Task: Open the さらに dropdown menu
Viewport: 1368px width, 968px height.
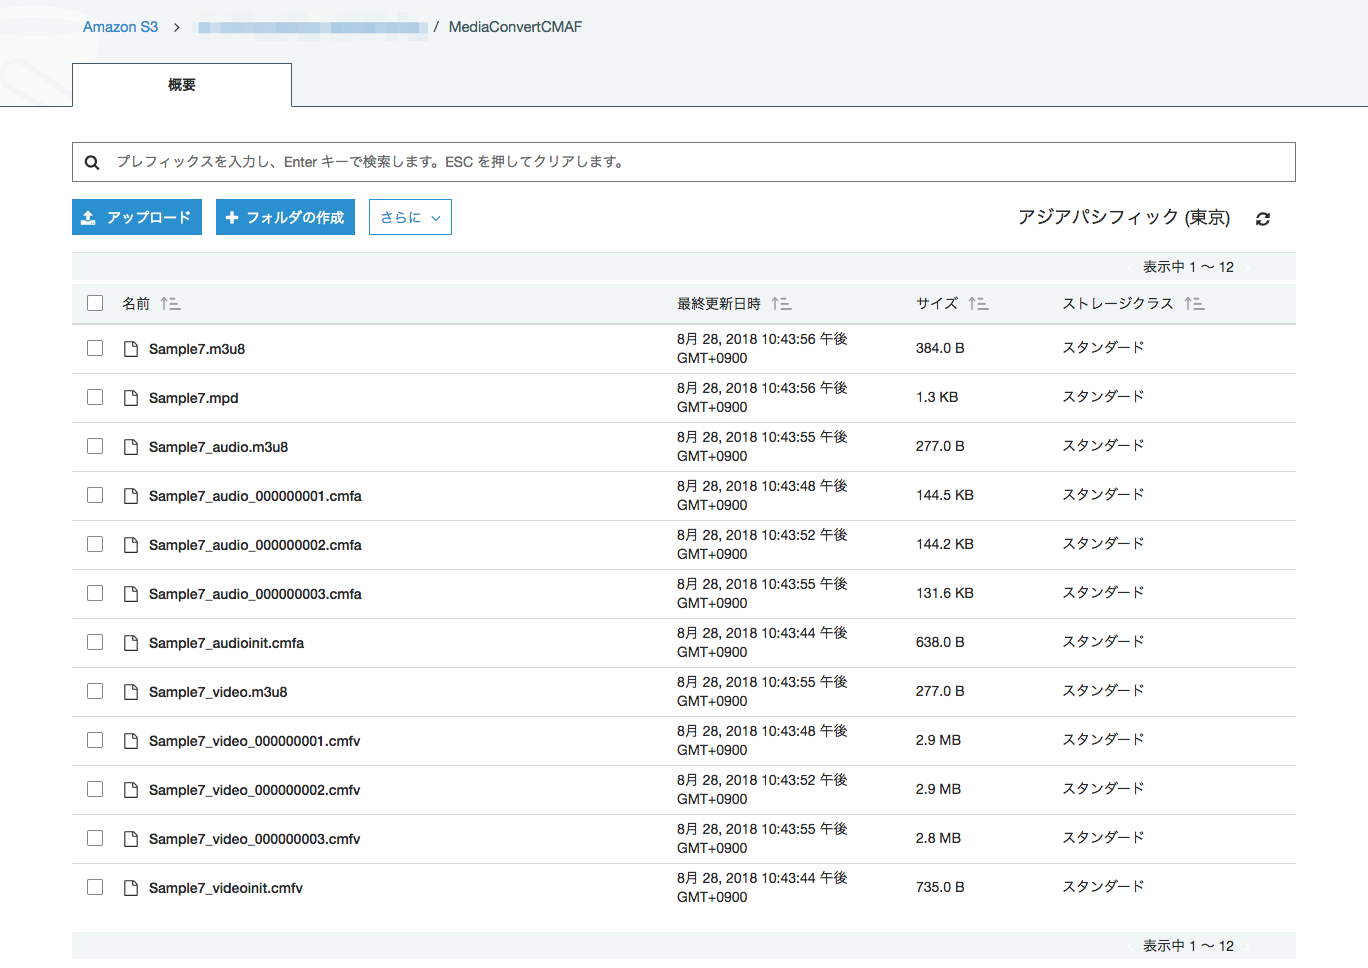Action: [x=410, y=217]
